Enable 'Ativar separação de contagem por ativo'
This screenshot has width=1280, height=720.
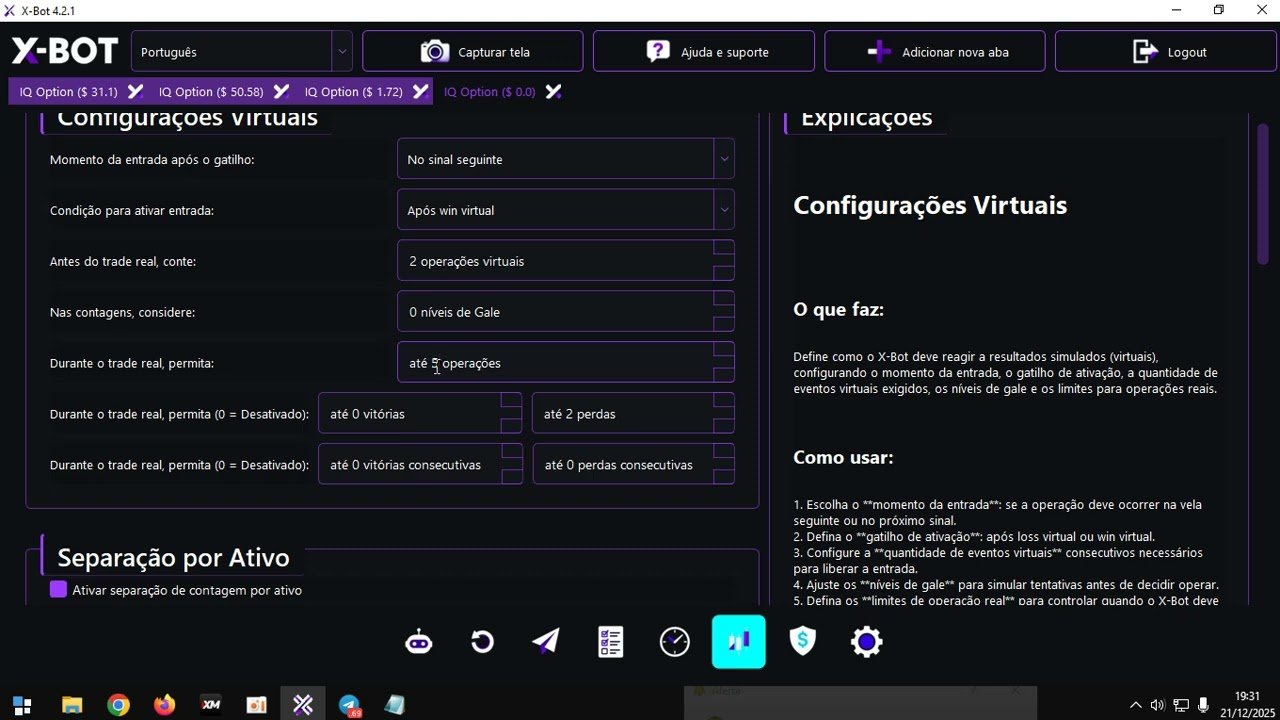point(58,590)
